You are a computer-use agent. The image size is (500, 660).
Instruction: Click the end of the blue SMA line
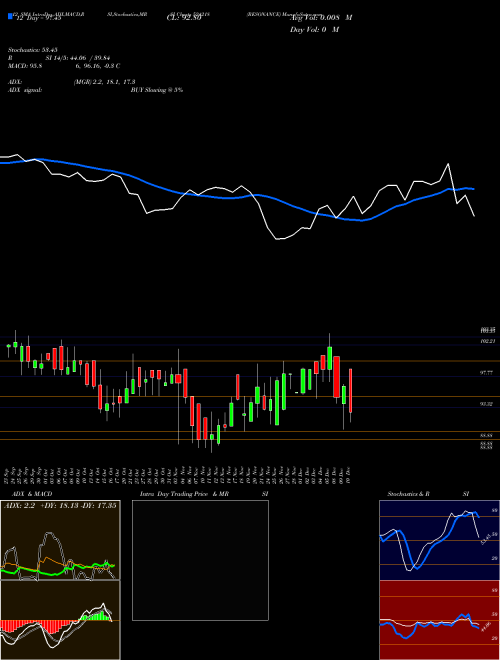click(x=474, y=189)
